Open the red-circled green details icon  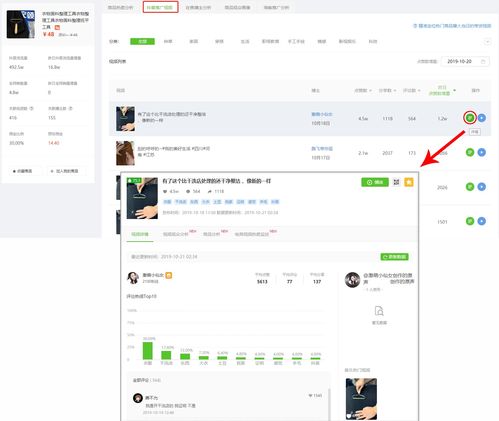470,118
